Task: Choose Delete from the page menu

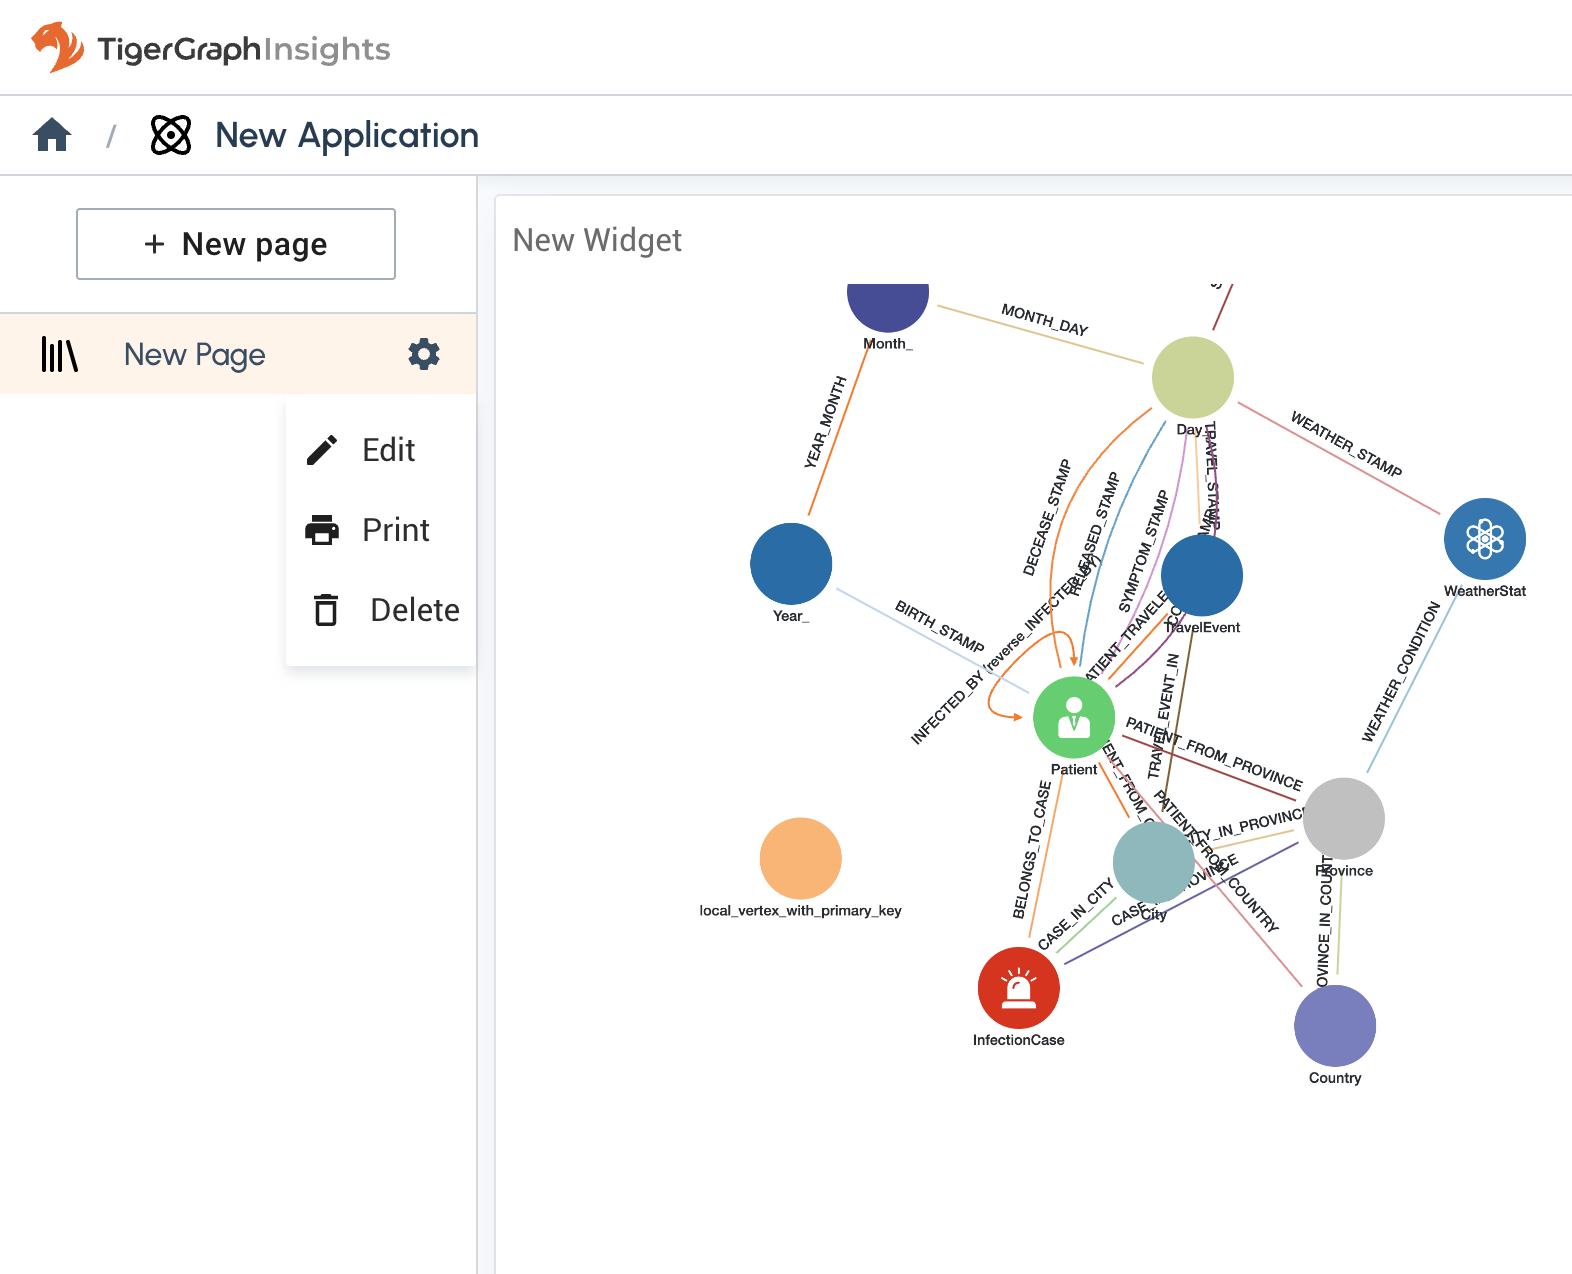Action: click(413, 610)
